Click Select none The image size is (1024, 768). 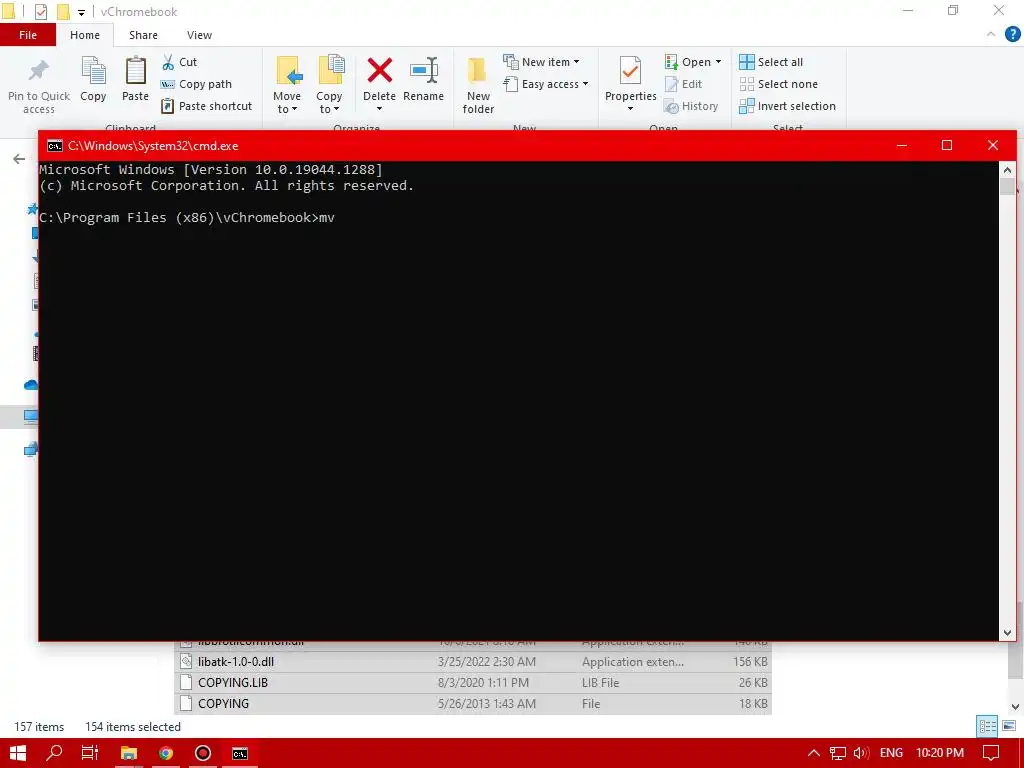tap(778, 84)
